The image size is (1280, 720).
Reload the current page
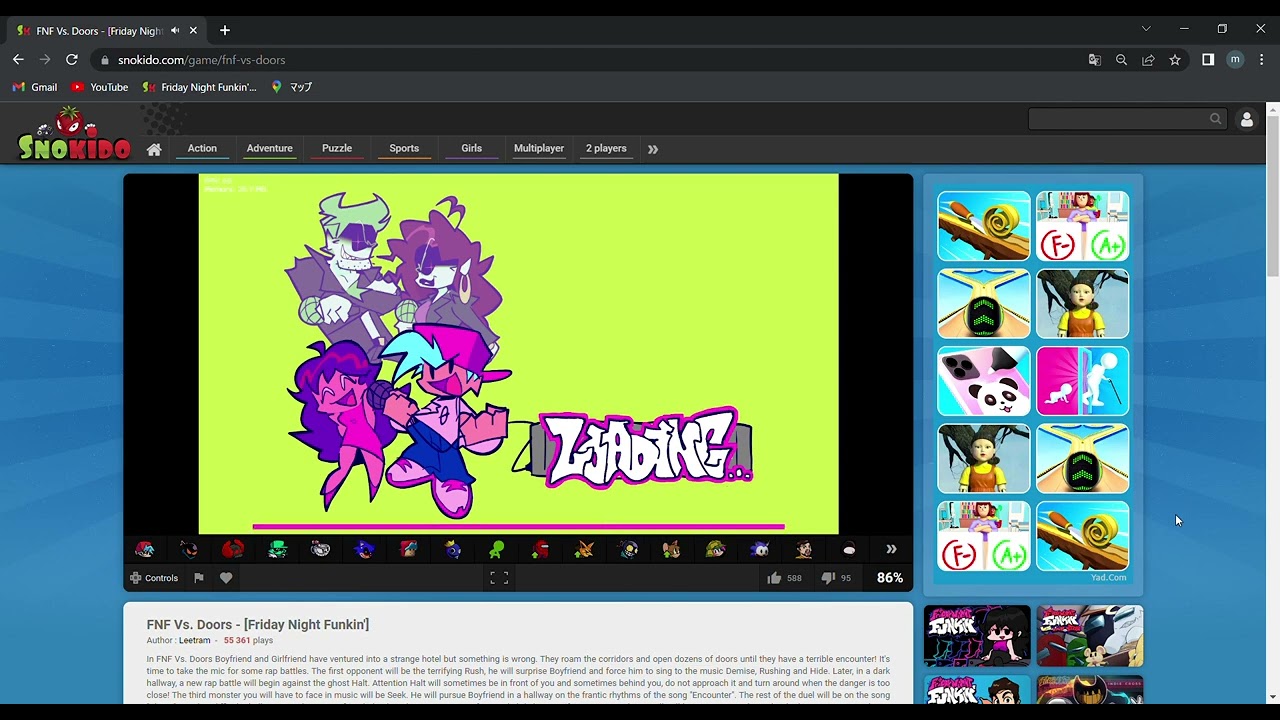[x=72, y=60]
